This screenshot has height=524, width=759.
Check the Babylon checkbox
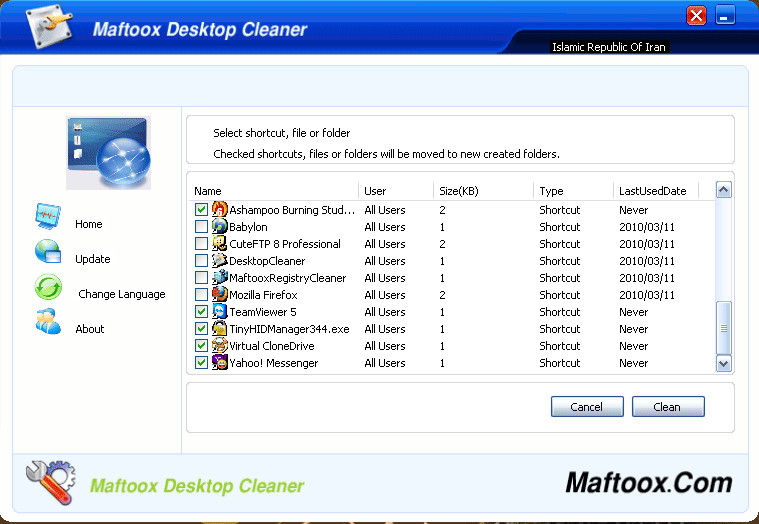(201, 226)
